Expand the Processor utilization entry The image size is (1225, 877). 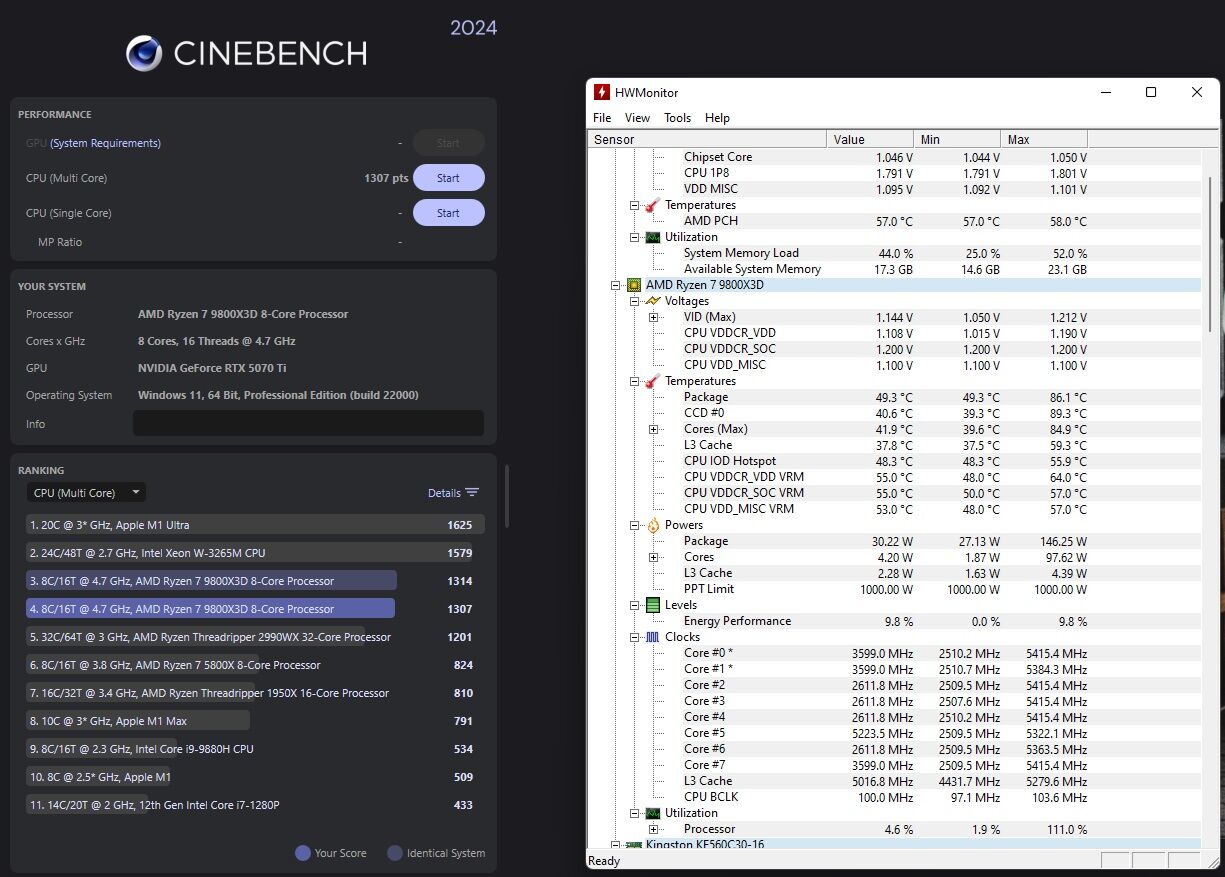point(654,829)
